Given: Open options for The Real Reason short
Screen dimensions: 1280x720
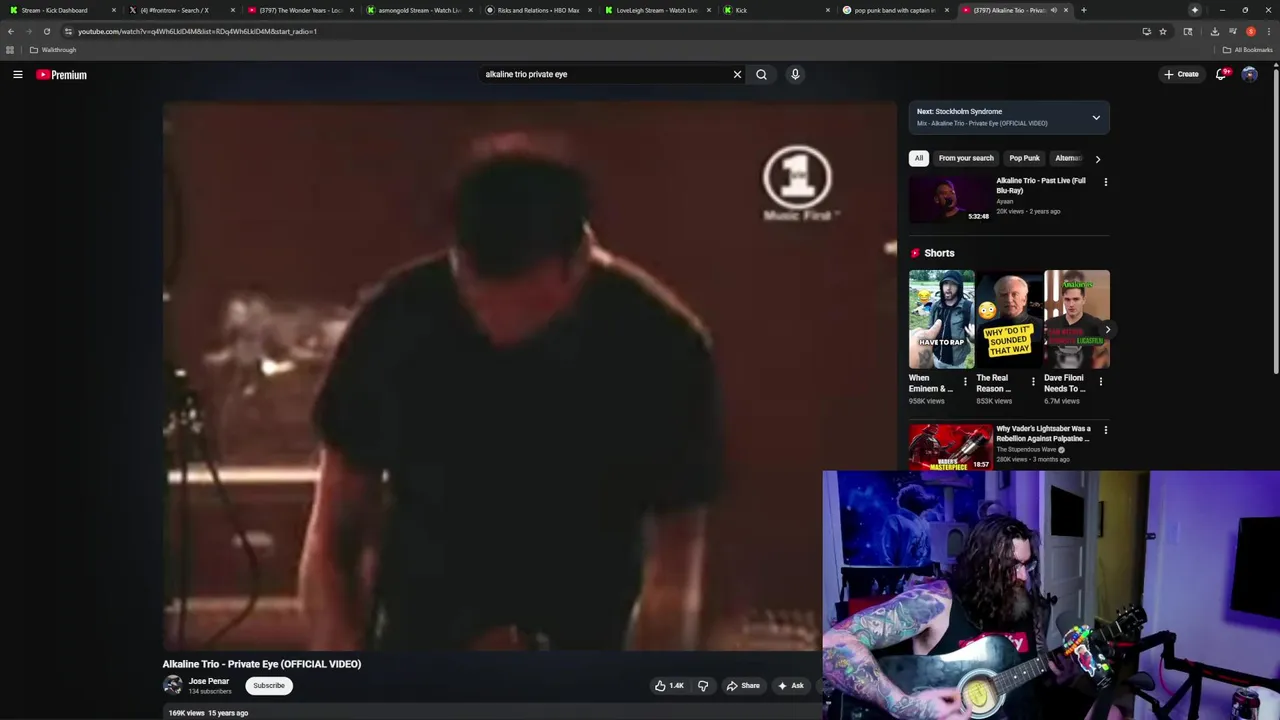Looking at the screenshot, I should click(x=1033, y=382).
